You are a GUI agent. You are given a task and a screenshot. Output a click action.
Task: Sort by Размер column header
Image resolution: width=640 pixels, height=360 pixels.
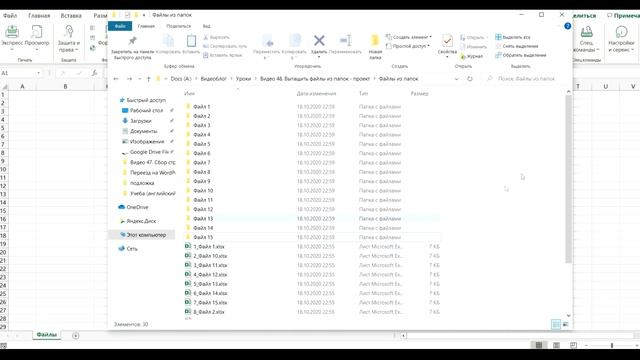tap(420, 93)
